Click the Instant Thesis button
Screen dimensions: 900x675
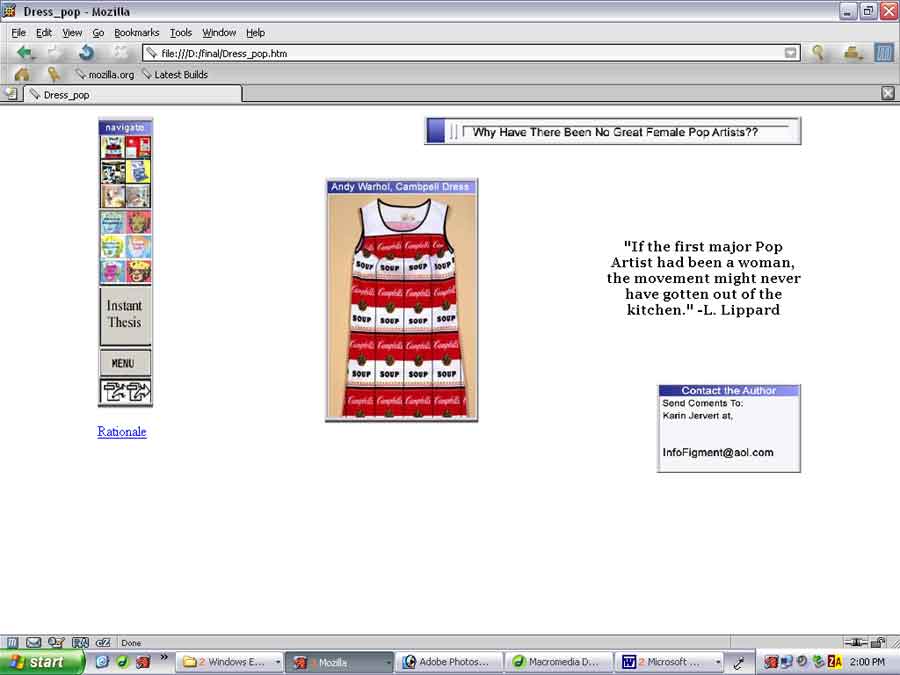click(125, 314)
